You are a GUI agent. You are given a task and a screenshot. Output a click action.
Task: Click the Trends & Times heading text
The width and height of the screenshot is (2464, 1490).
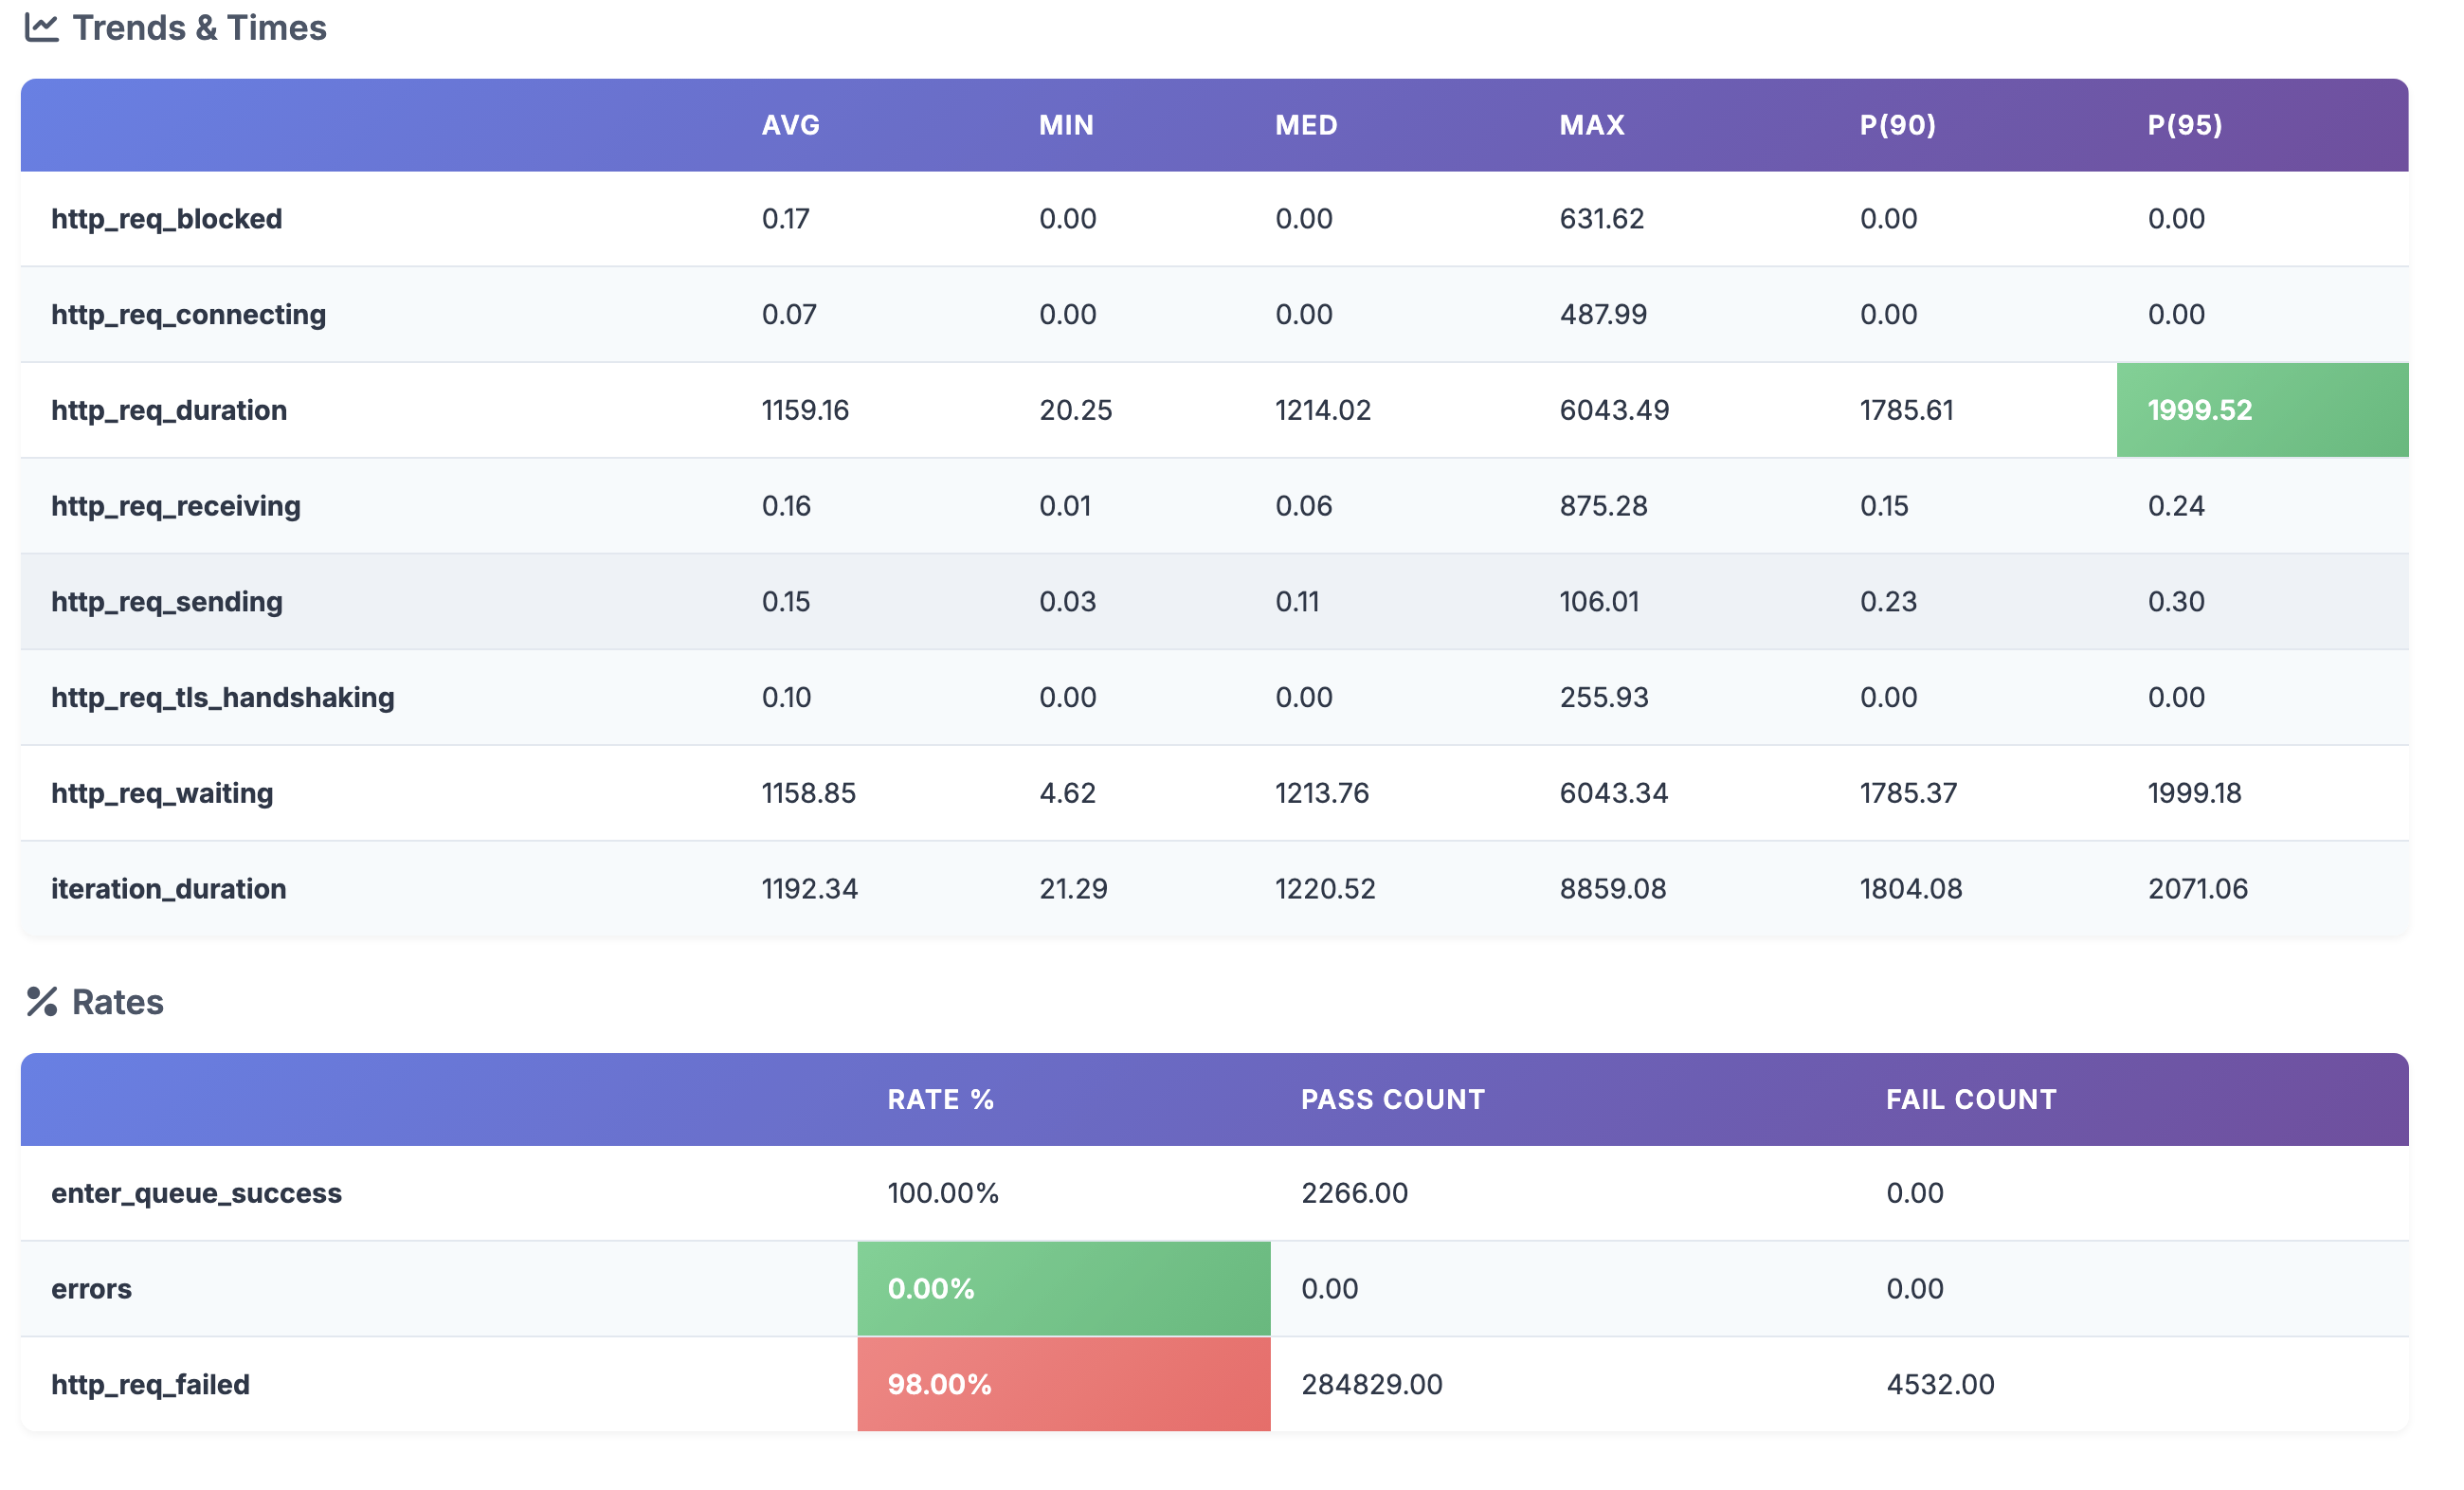pos(199,28)
